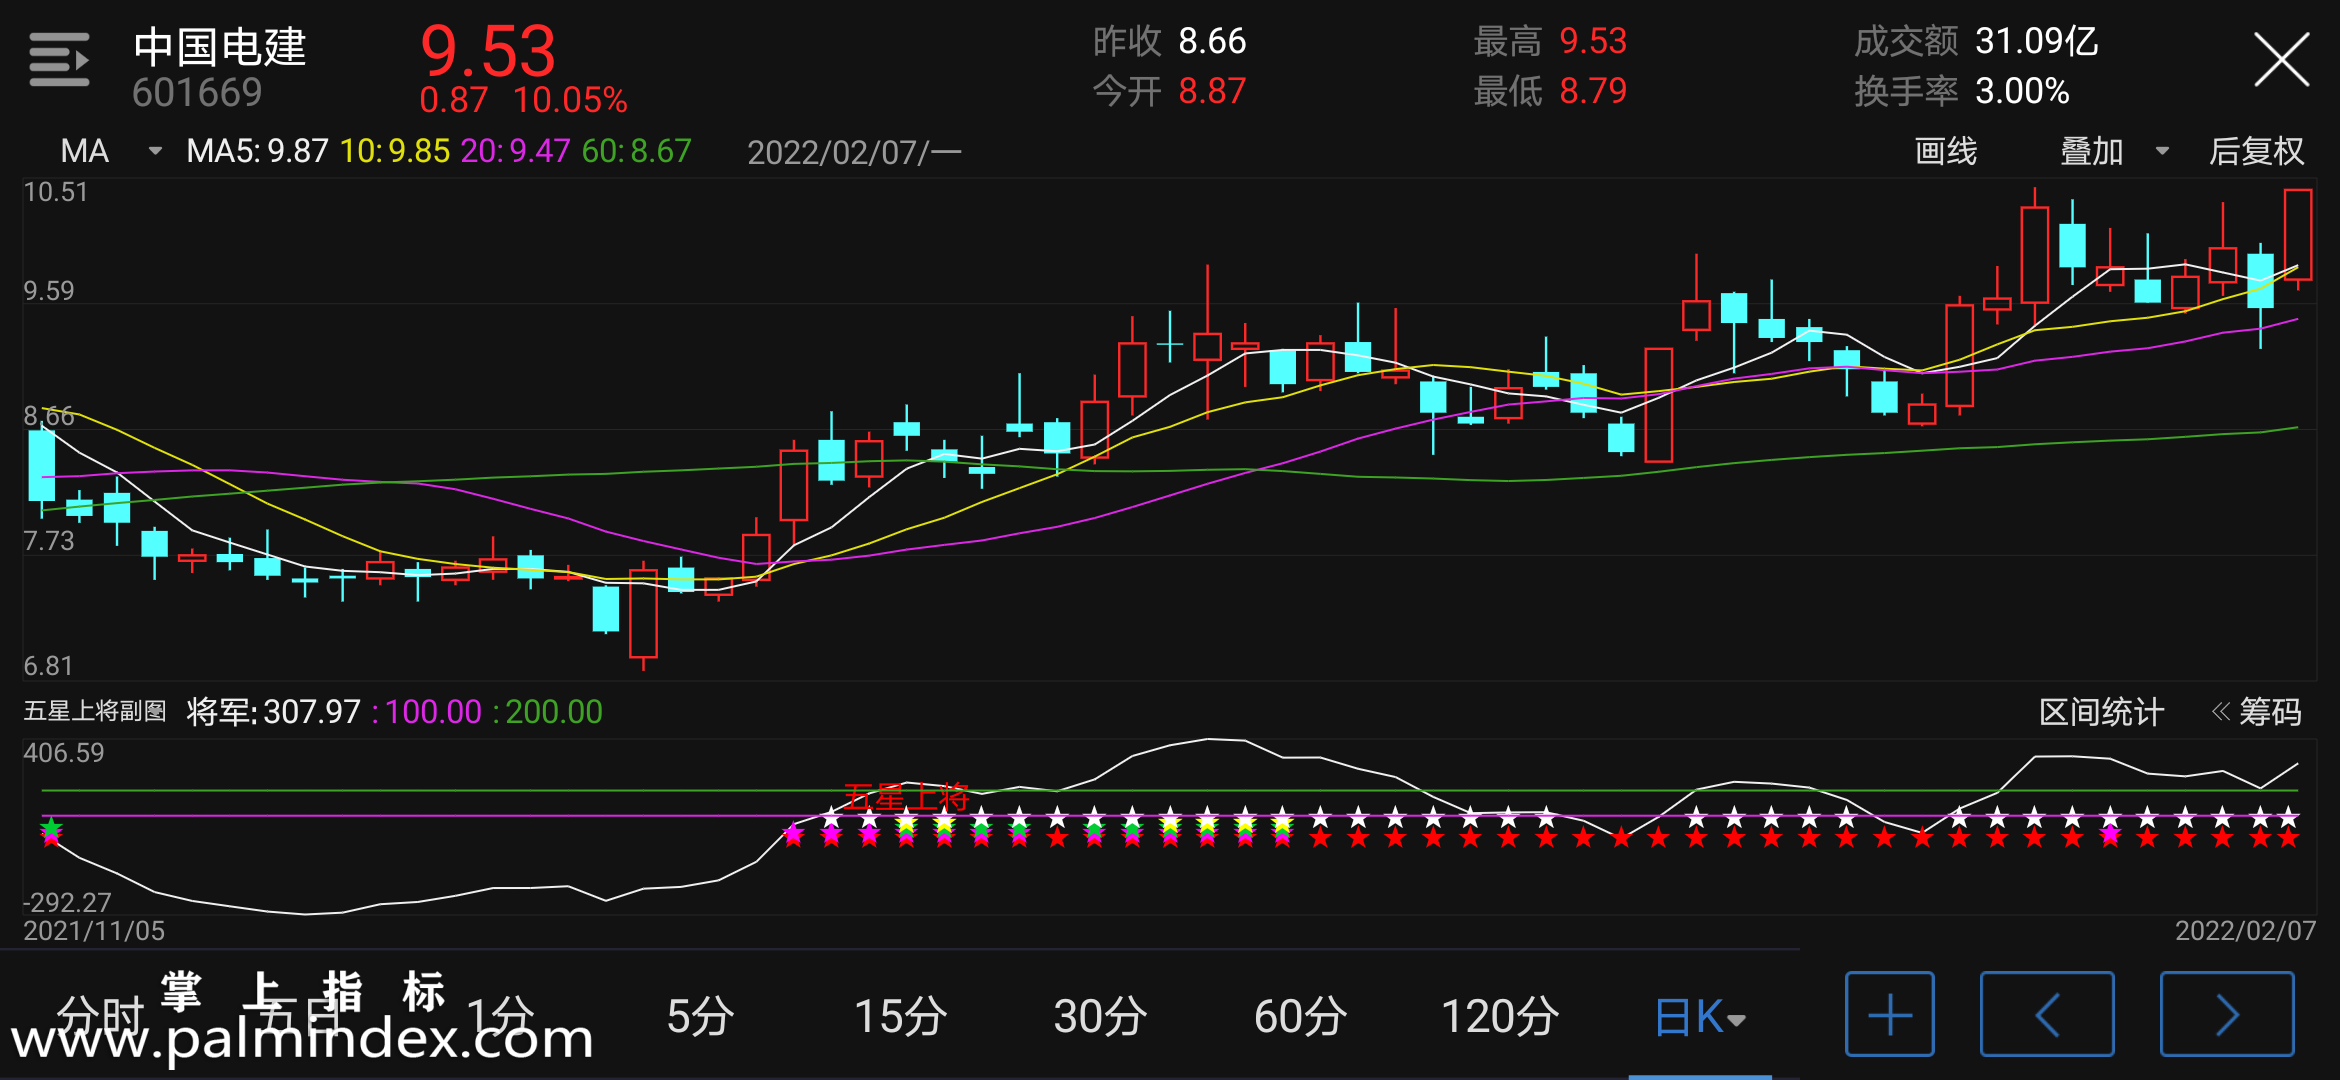The height and width of the screenshot is (1080, 2340).
Task: Click the 画线 draw line button
Action: pyautogui.click(x=1945, y=151)
